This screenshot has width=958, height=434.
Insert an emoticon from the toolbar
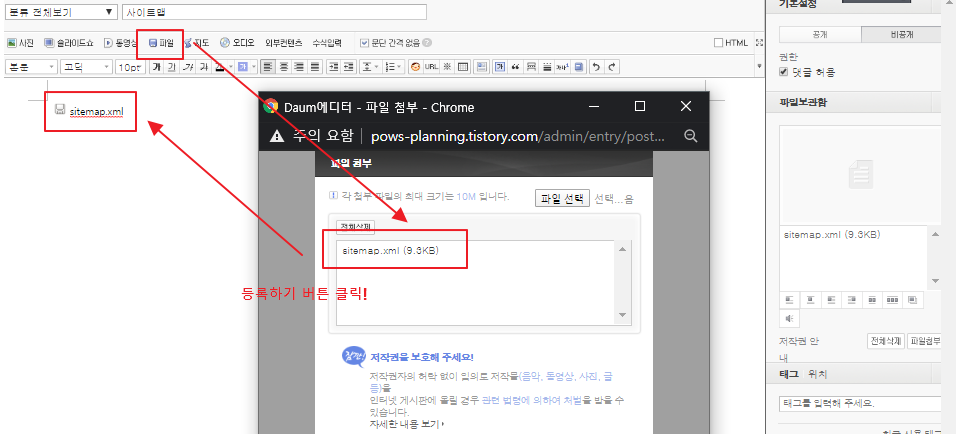[x=415, y=67]
